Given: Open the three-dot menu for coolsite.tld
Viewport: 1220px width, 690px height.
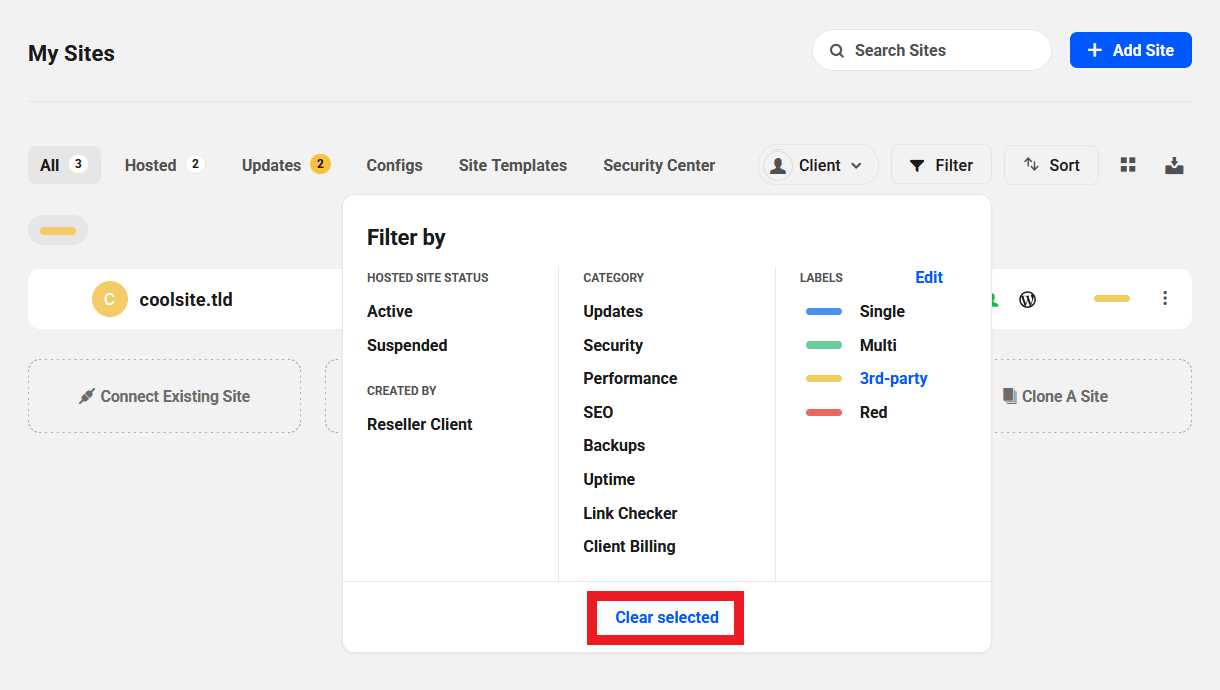Looking at the screenshot, I should click(x=1164, y=298).
